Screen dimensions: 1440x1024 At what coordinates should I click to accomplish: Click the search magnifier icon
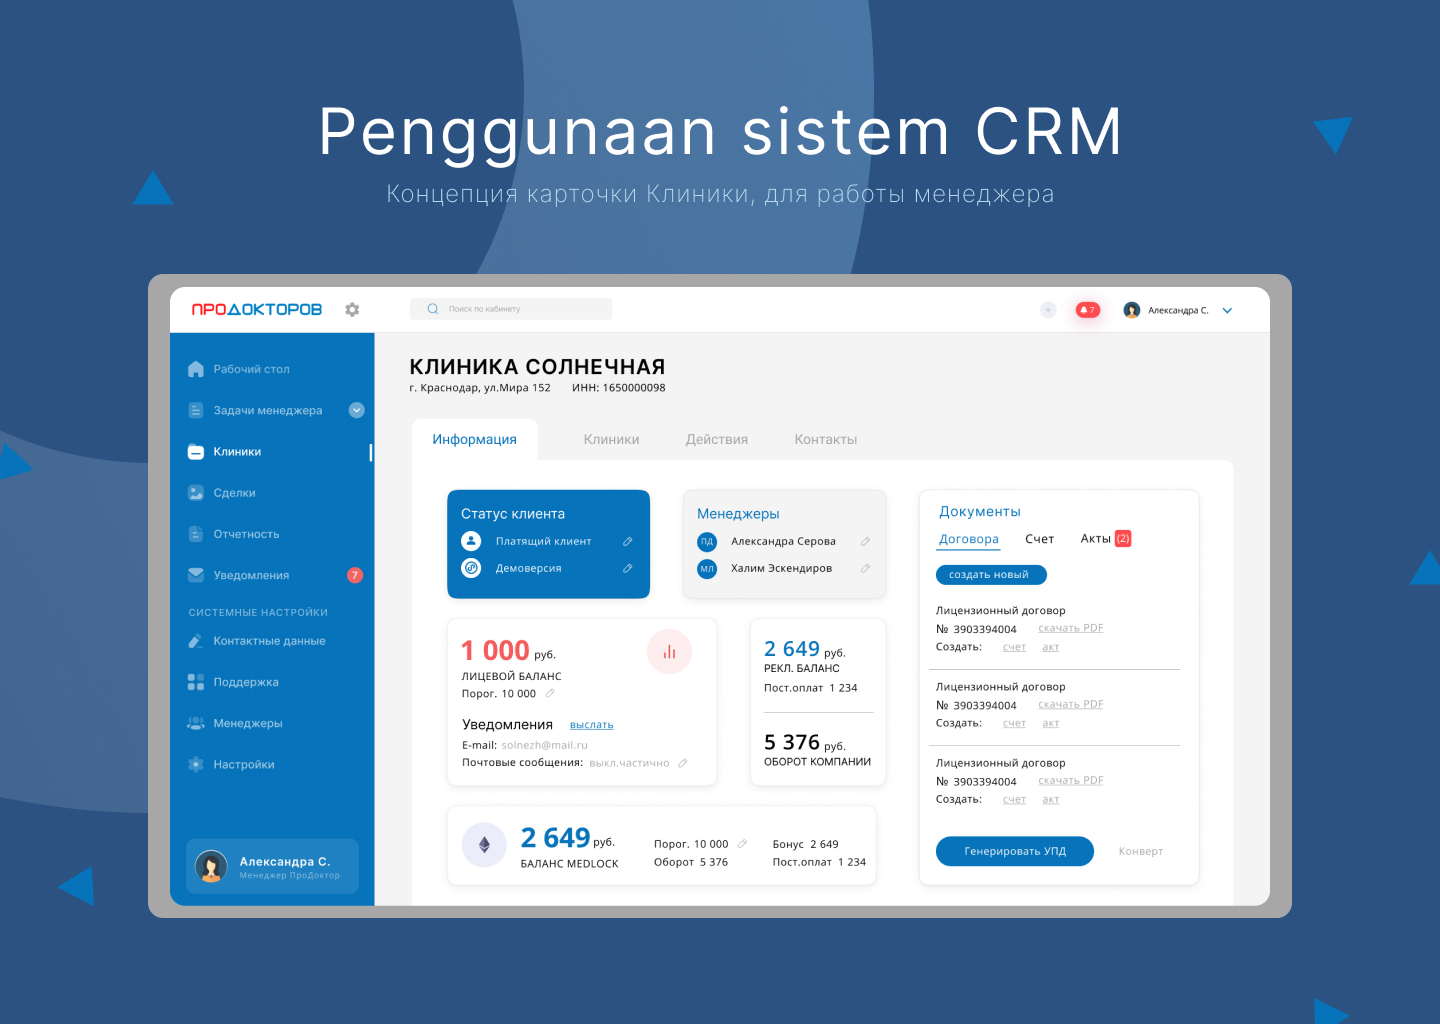point(433,309)
